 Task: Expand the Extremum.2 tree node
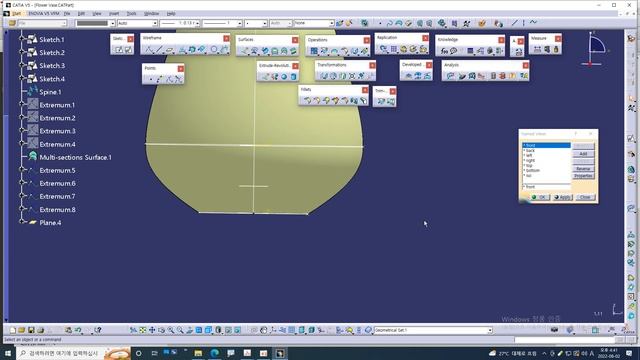click(22, 117)
